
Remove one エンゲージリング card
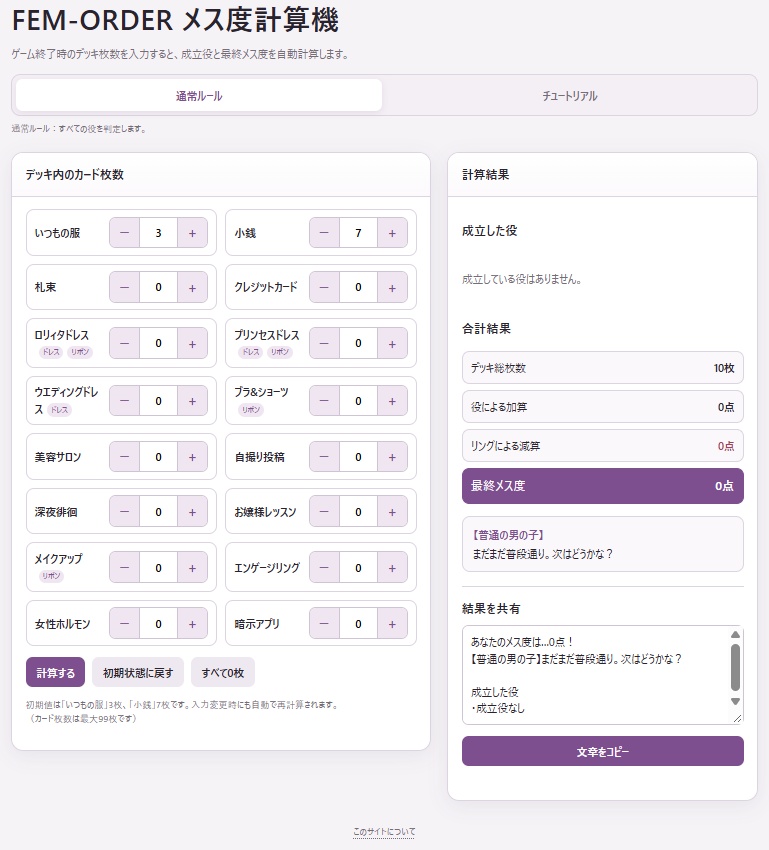point(325,568)
